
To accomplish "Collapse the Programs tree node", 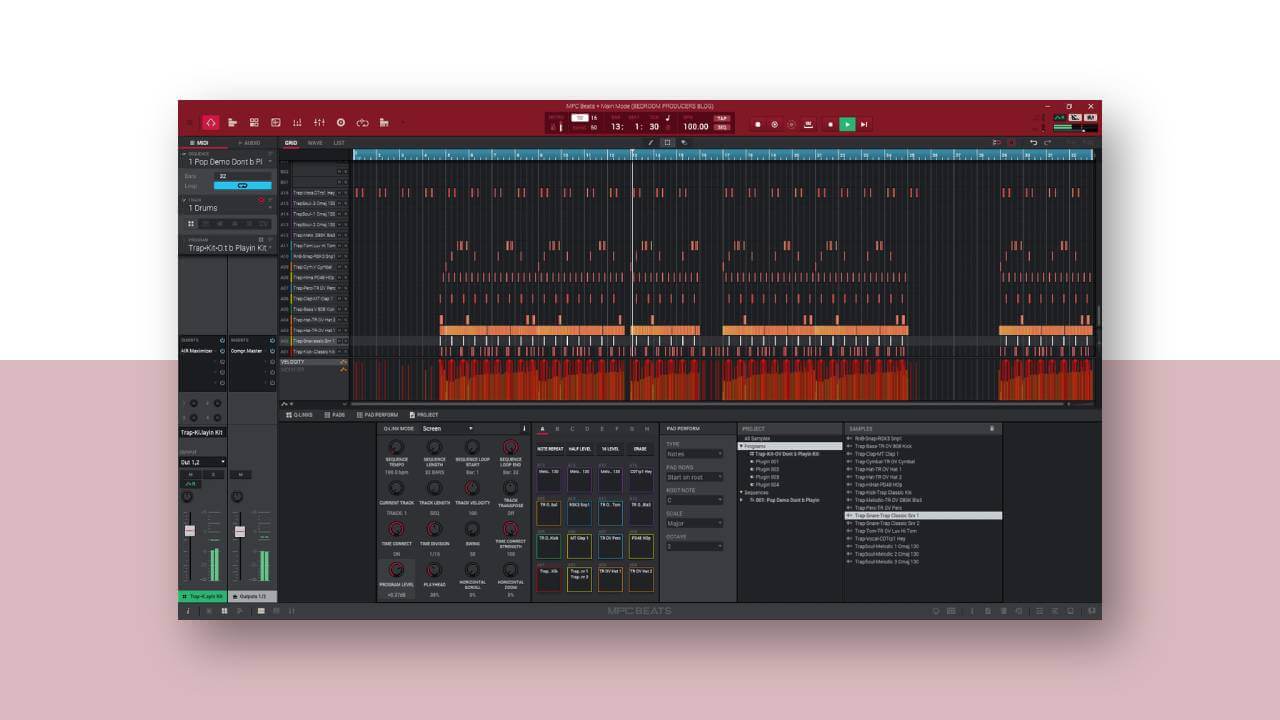I will (x=741, y=446).
